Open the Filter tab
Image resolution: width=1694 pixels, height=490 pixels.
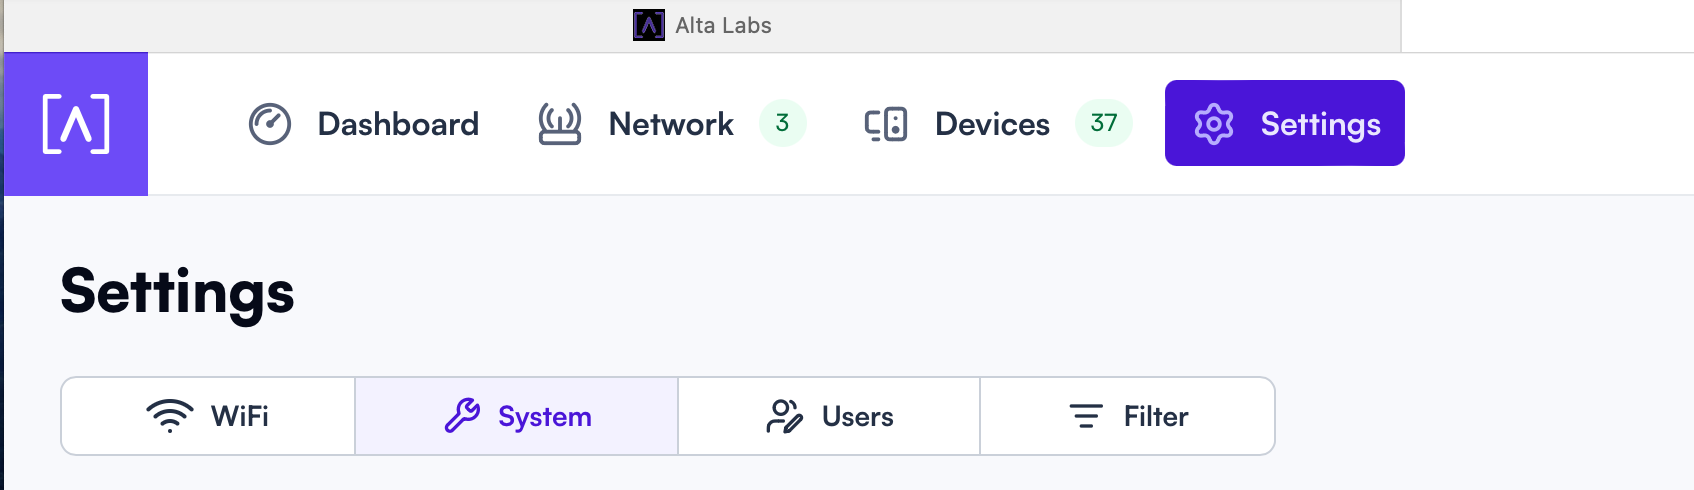pyautogui.click(x=1127, y=416)
